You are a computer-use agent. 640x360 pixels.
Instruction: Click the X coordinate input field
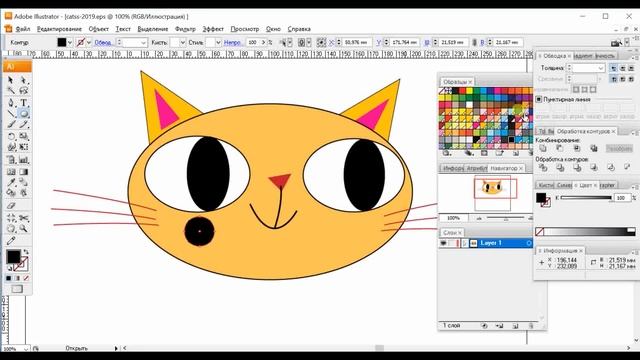pos(356,42)
